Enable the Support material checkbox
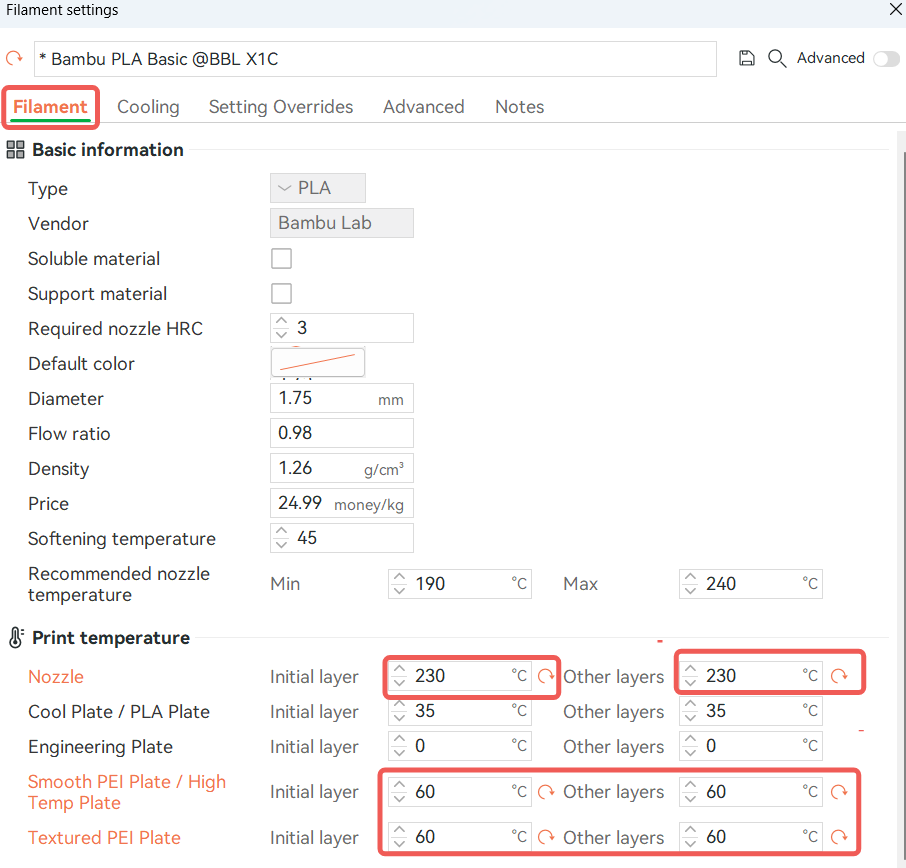Image resolution: width=906 pixels, height=868 pixels. tap(281, 294)
